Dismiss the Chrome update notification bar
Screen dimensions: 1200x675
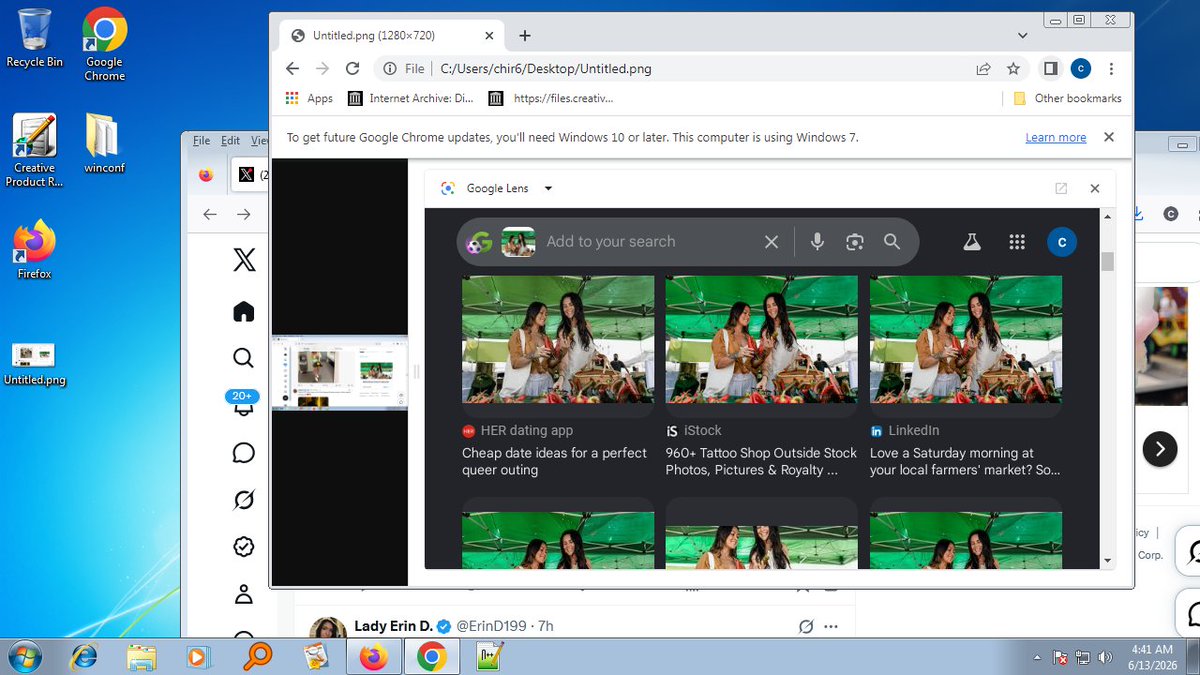click(x=1108, y=137)
